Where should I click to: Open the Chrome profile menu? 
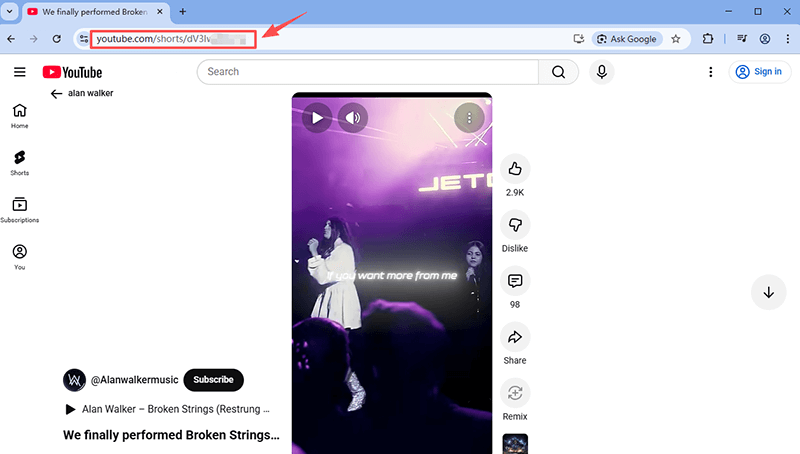[x=765, y=39]
